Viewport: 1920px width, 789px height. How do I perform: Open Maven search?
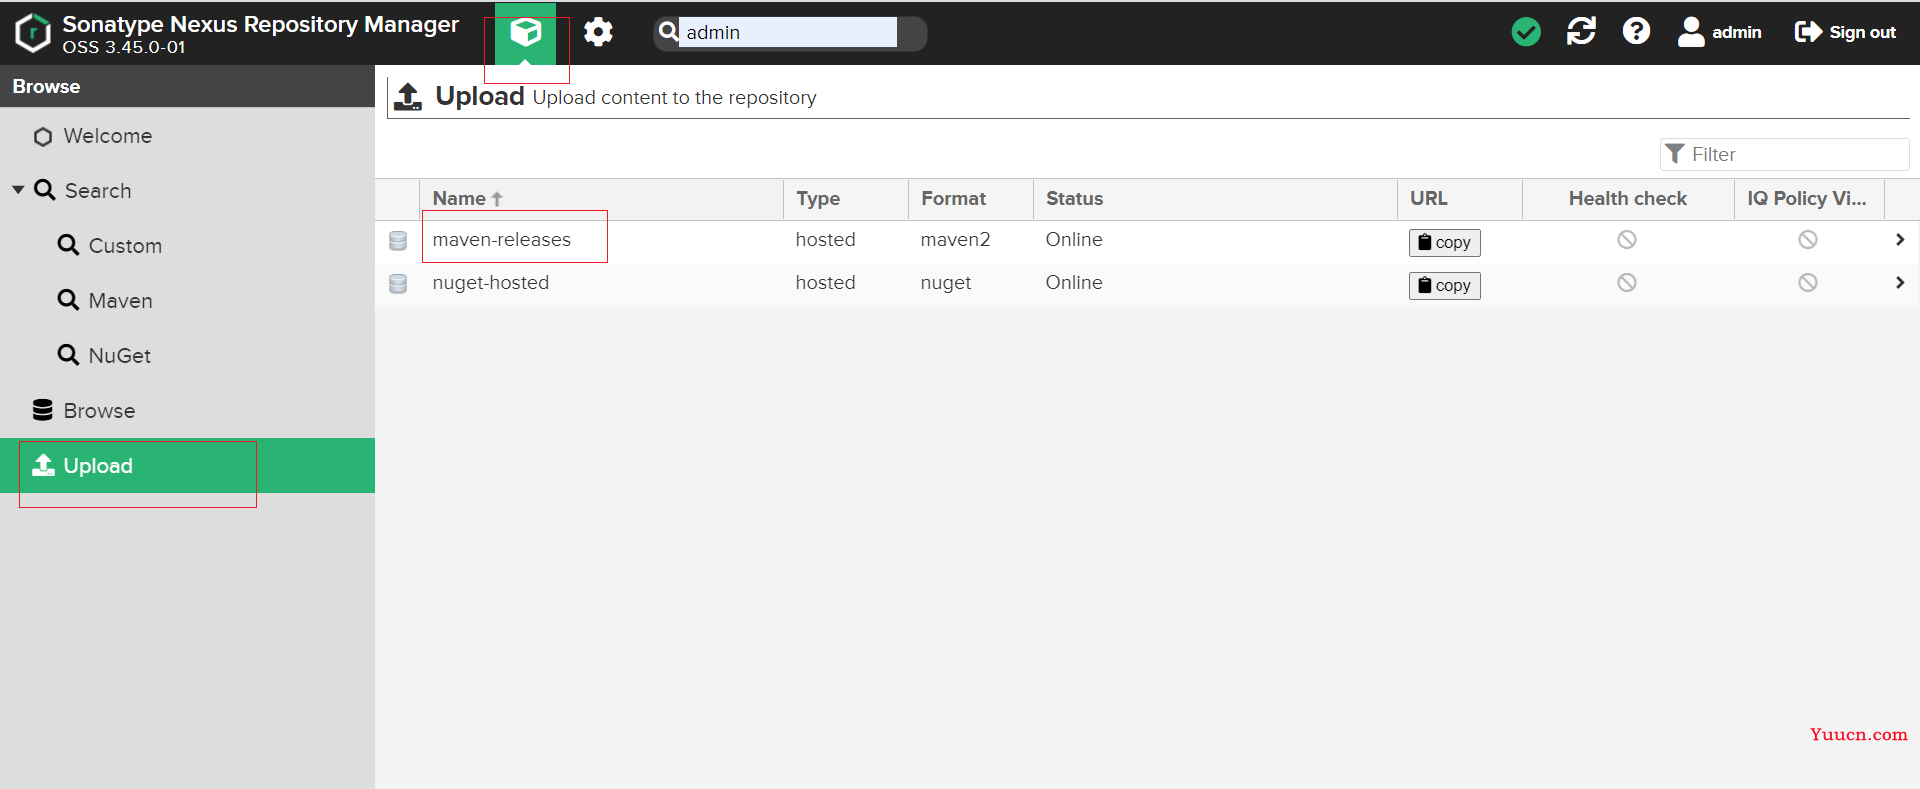pos(120,301)
